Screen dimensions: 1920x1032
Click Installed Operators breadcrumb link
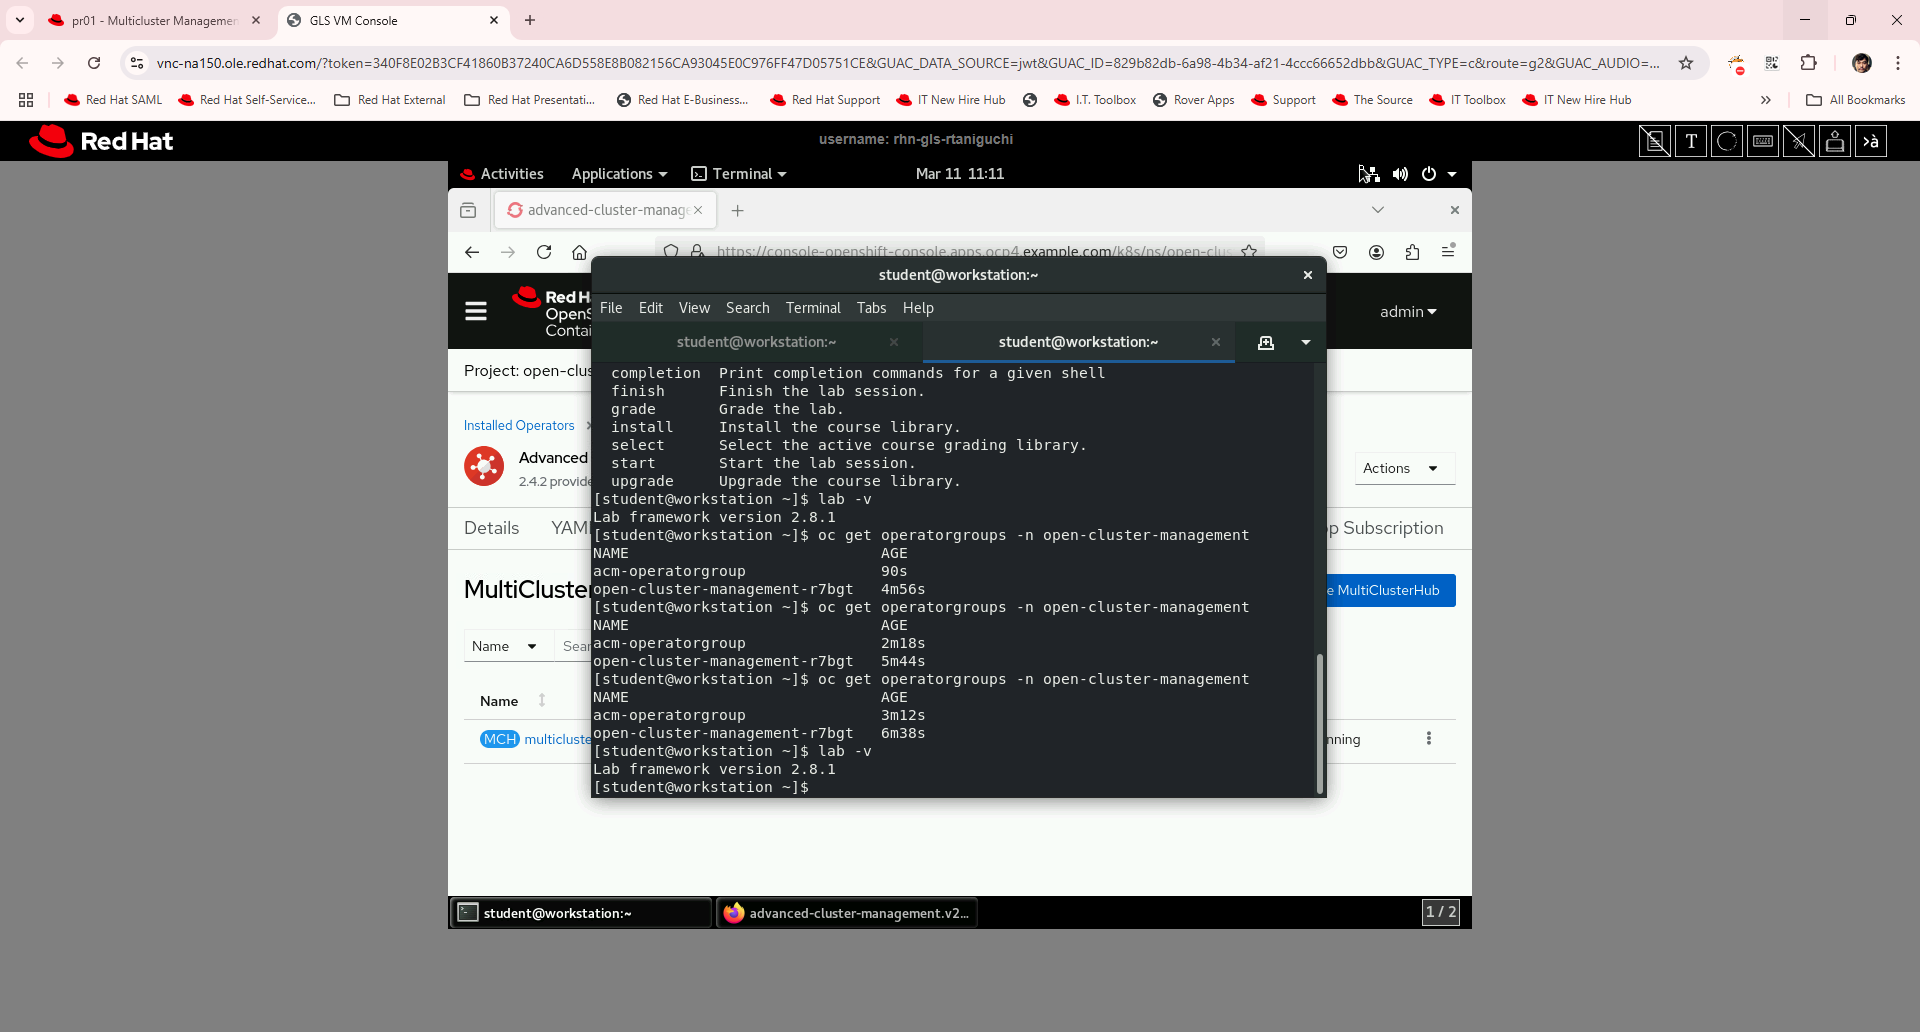[519, 426]
